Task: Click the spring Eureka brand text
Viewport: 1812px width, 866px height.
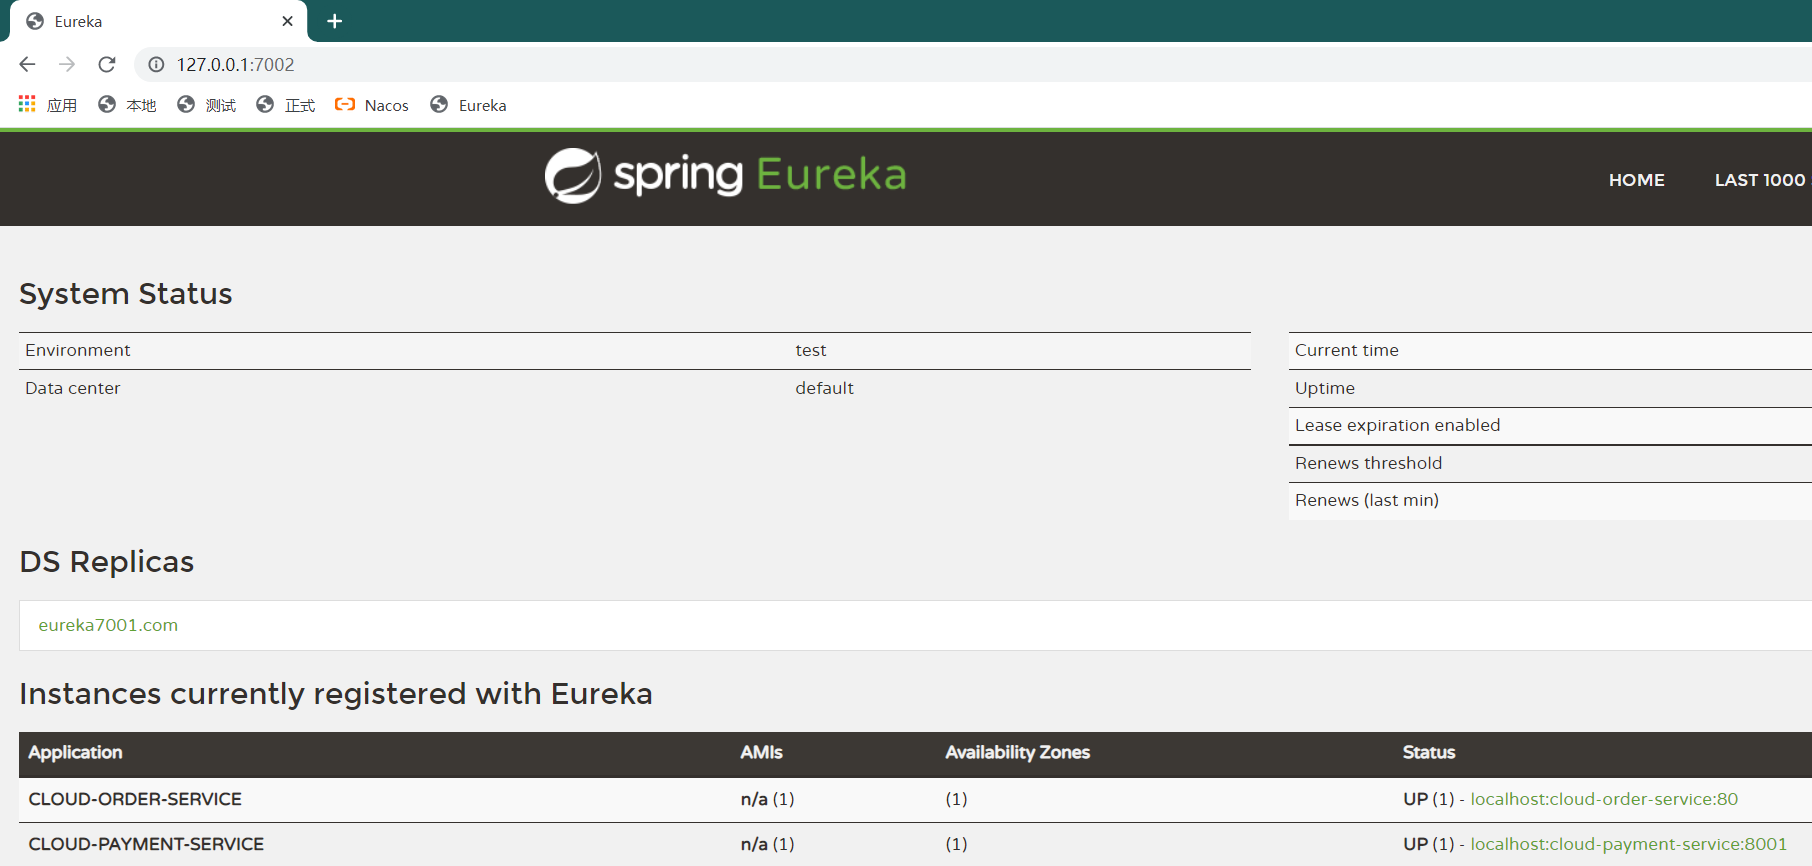Action: [760, 175]
